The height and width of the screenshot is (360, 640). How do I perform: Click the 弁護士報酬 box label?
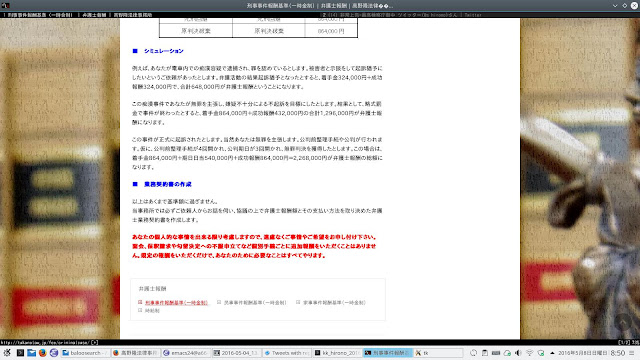coord(152,289)
